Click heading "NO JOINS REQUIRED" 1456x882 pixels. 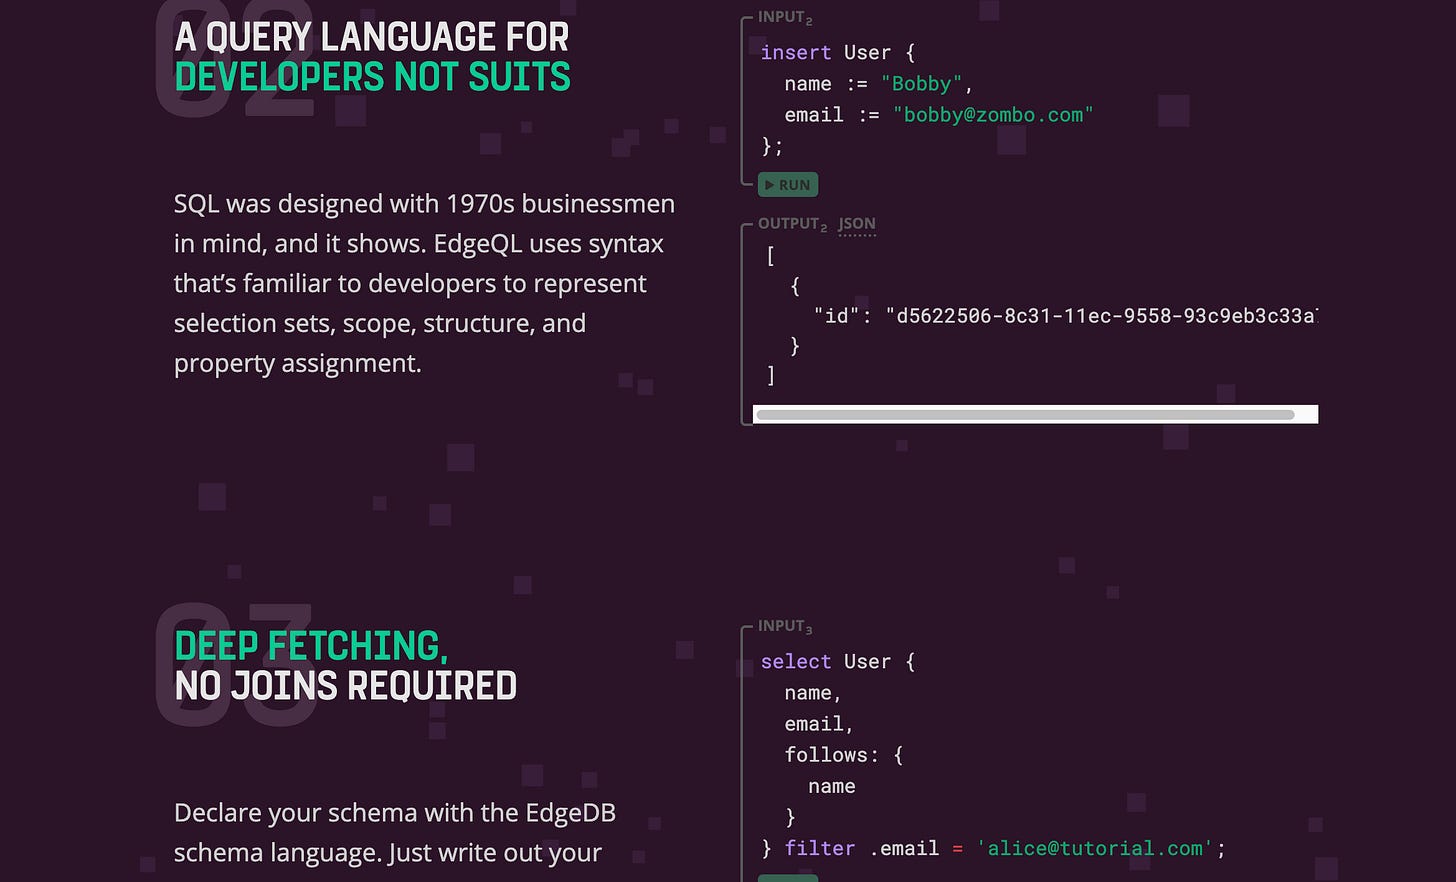point(345,686)
